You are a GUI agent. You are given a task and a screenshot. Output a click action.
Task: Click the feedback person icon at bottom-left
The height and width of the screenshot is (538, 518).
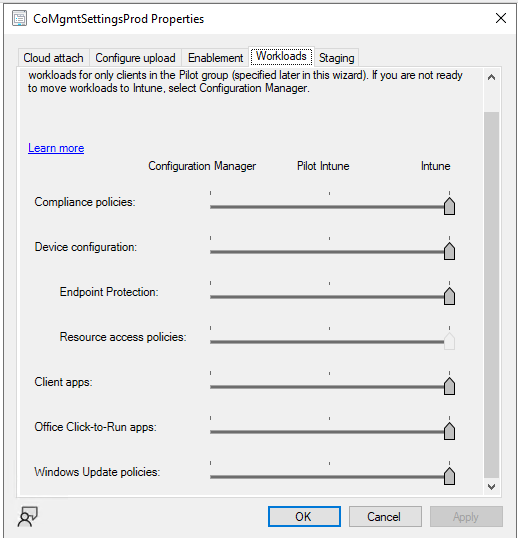[27, 516]
